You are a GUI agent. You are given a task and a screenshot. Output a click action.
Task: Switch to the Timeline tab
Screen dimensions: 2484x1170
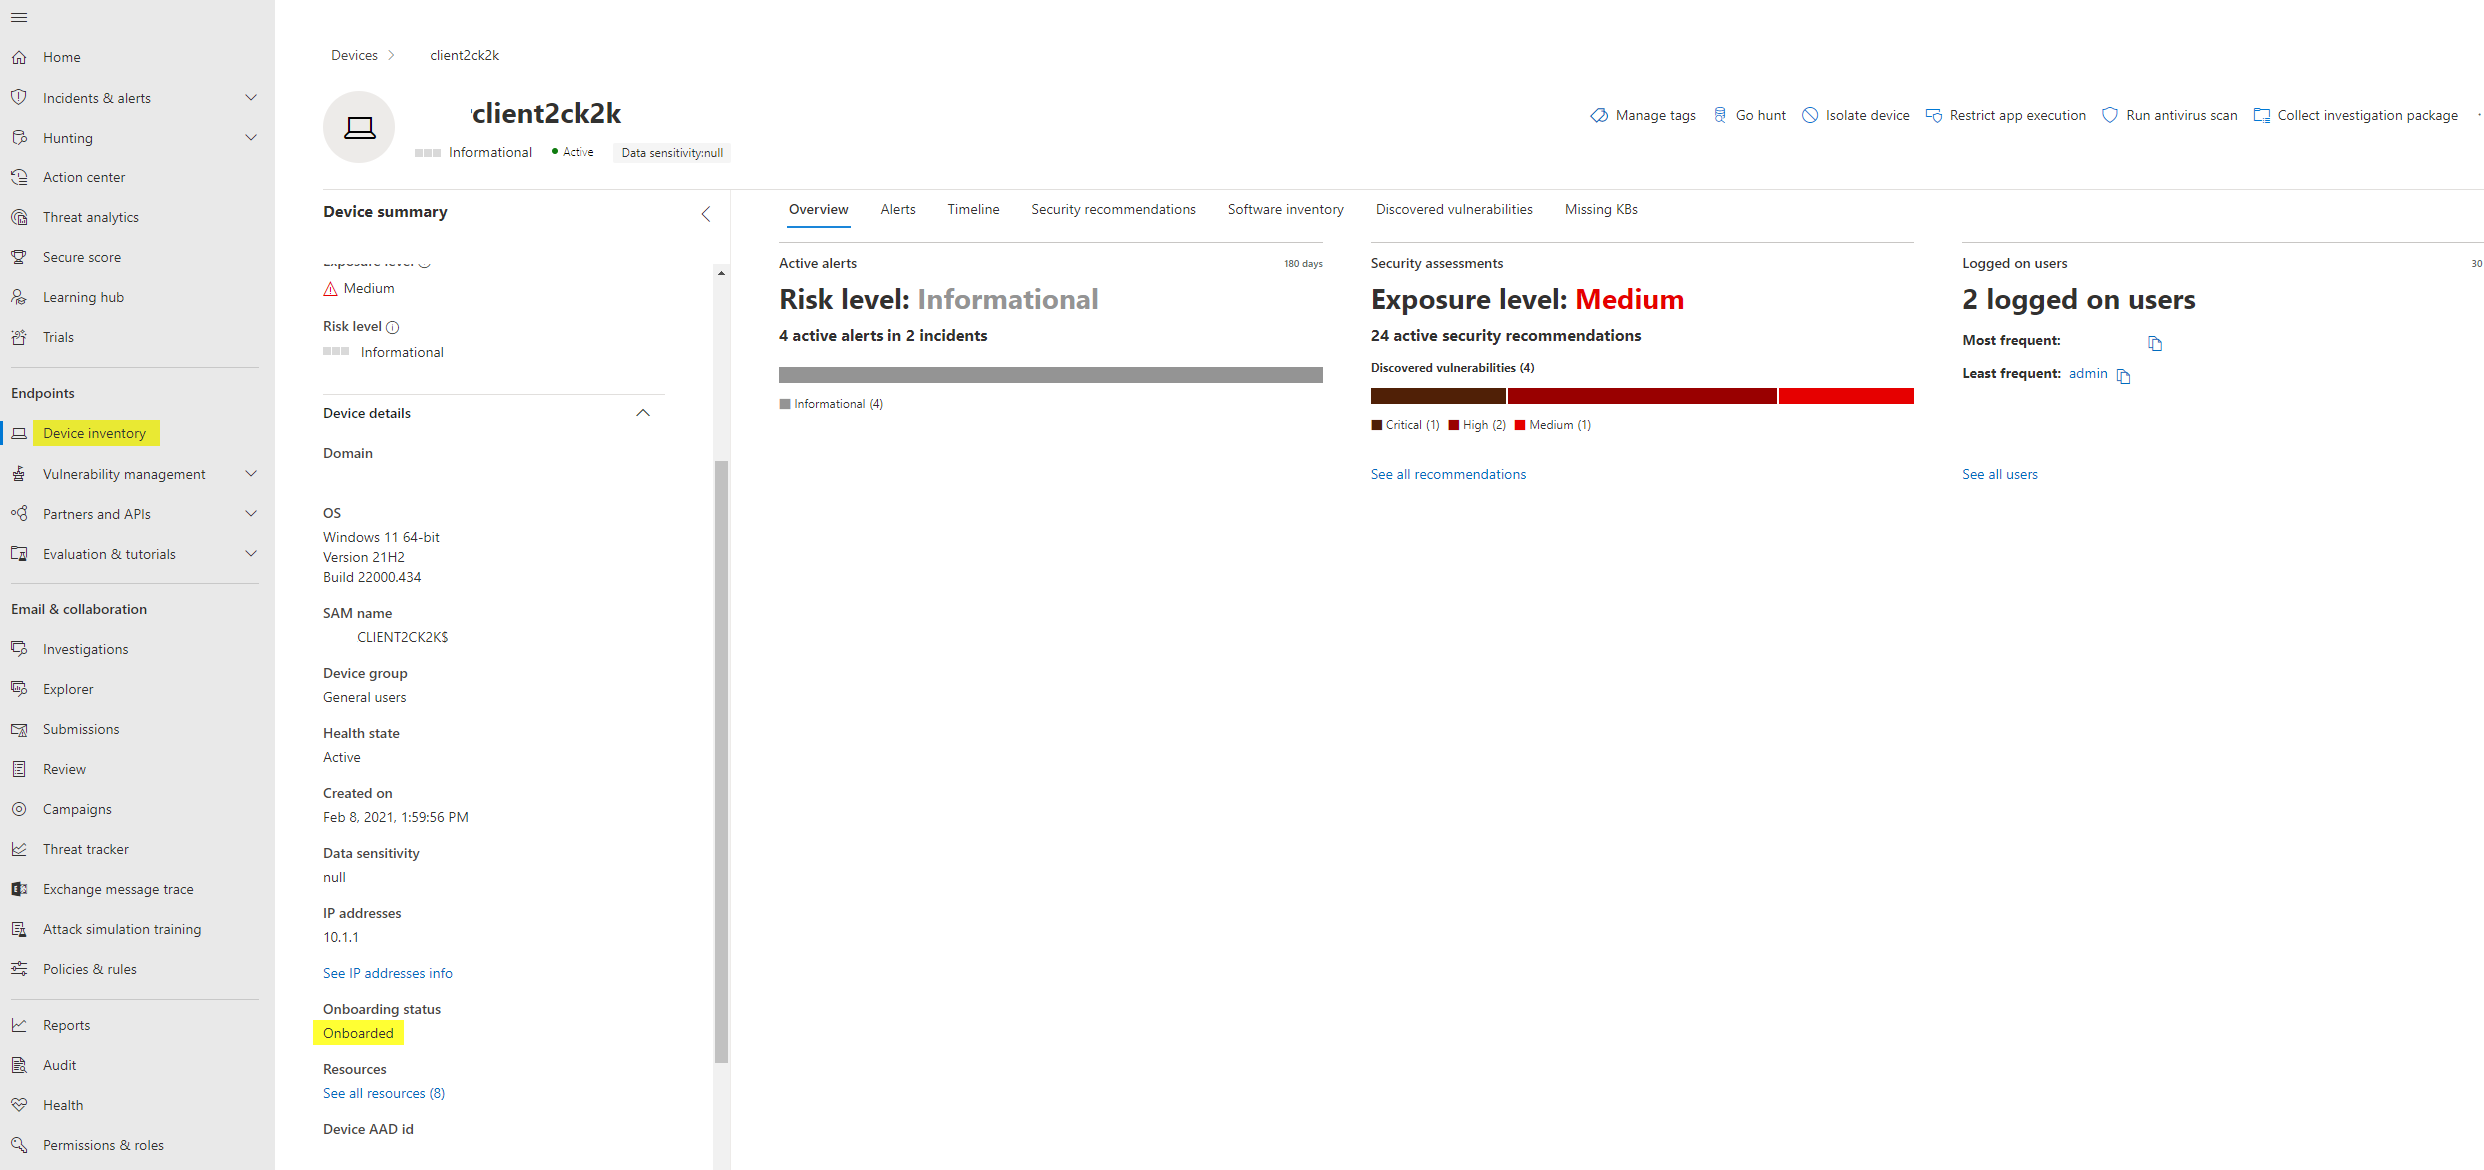tap(973, 209)
